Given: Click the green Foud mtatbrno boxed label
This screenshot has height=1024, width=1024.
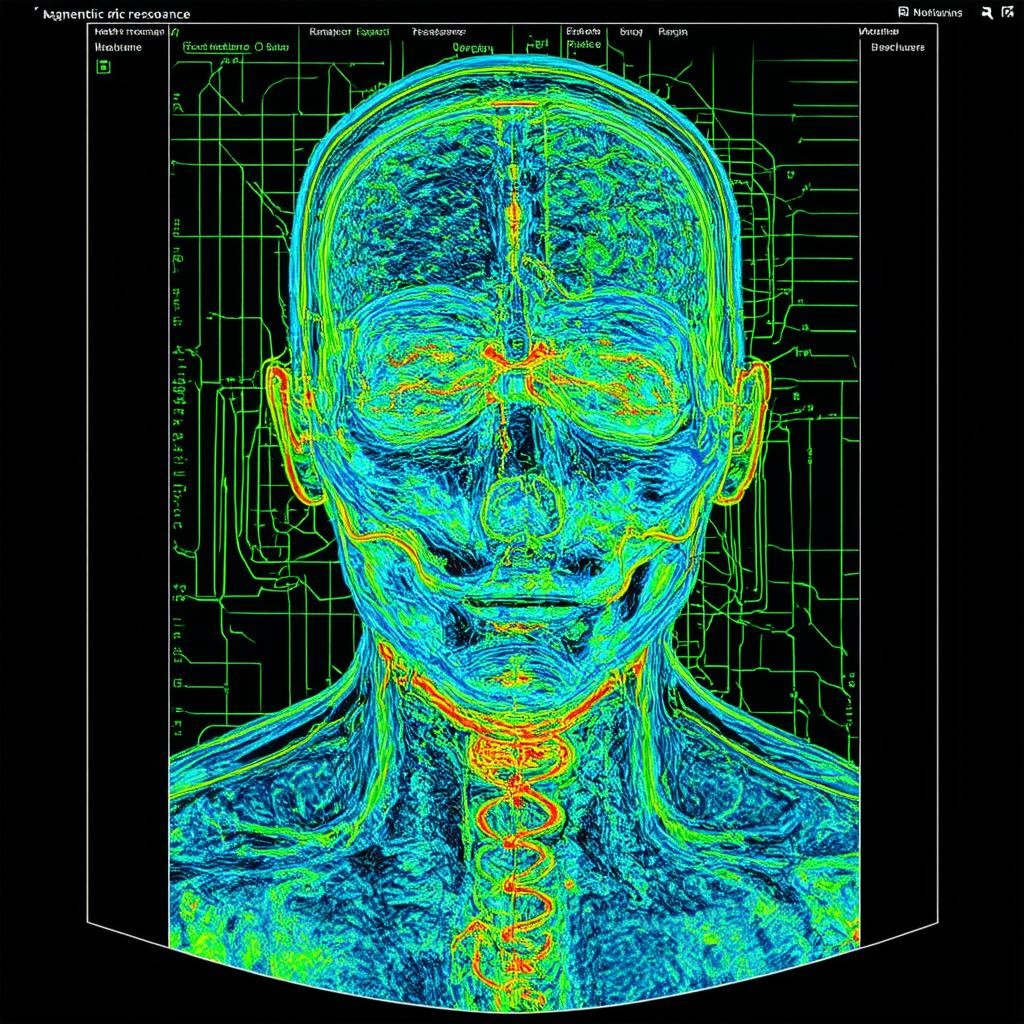Looking at the screenshot, I should click(x=216, y=46).
